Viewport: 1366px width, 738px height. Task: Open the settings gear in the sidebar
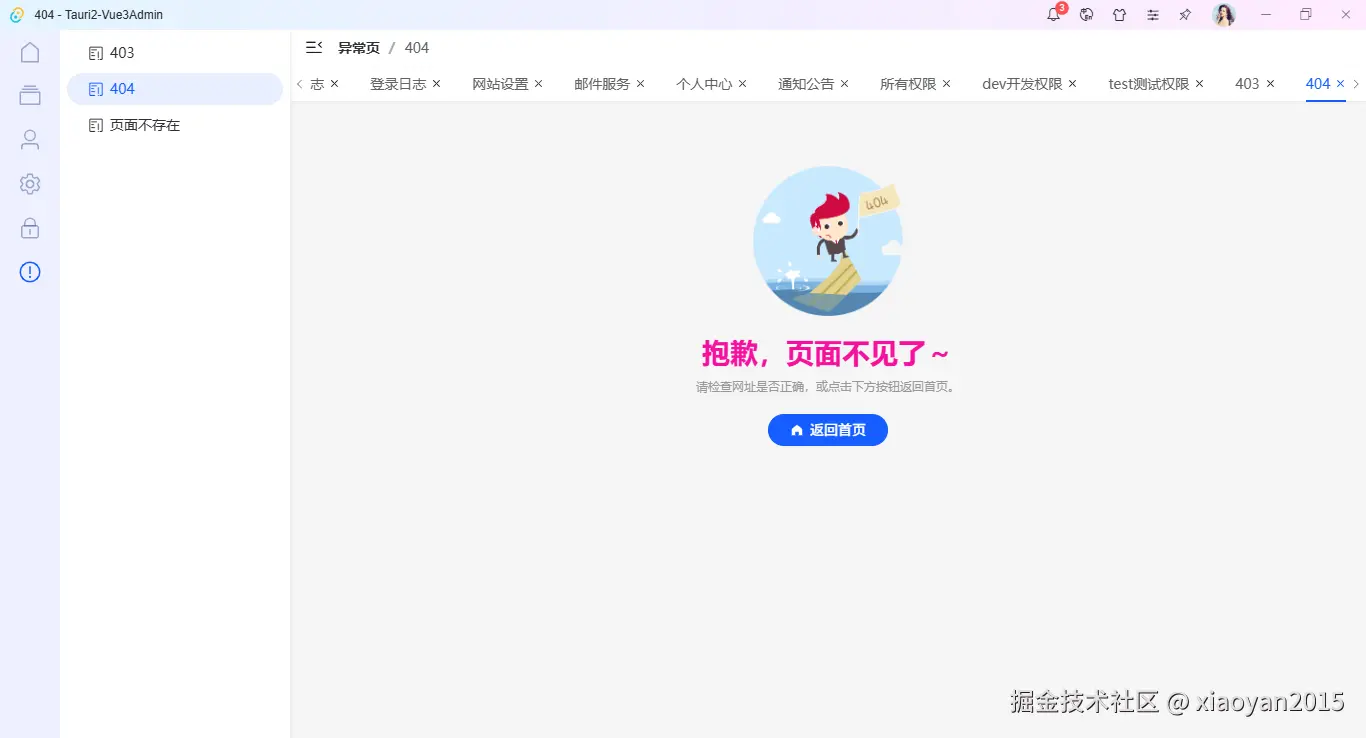[30, 183]
